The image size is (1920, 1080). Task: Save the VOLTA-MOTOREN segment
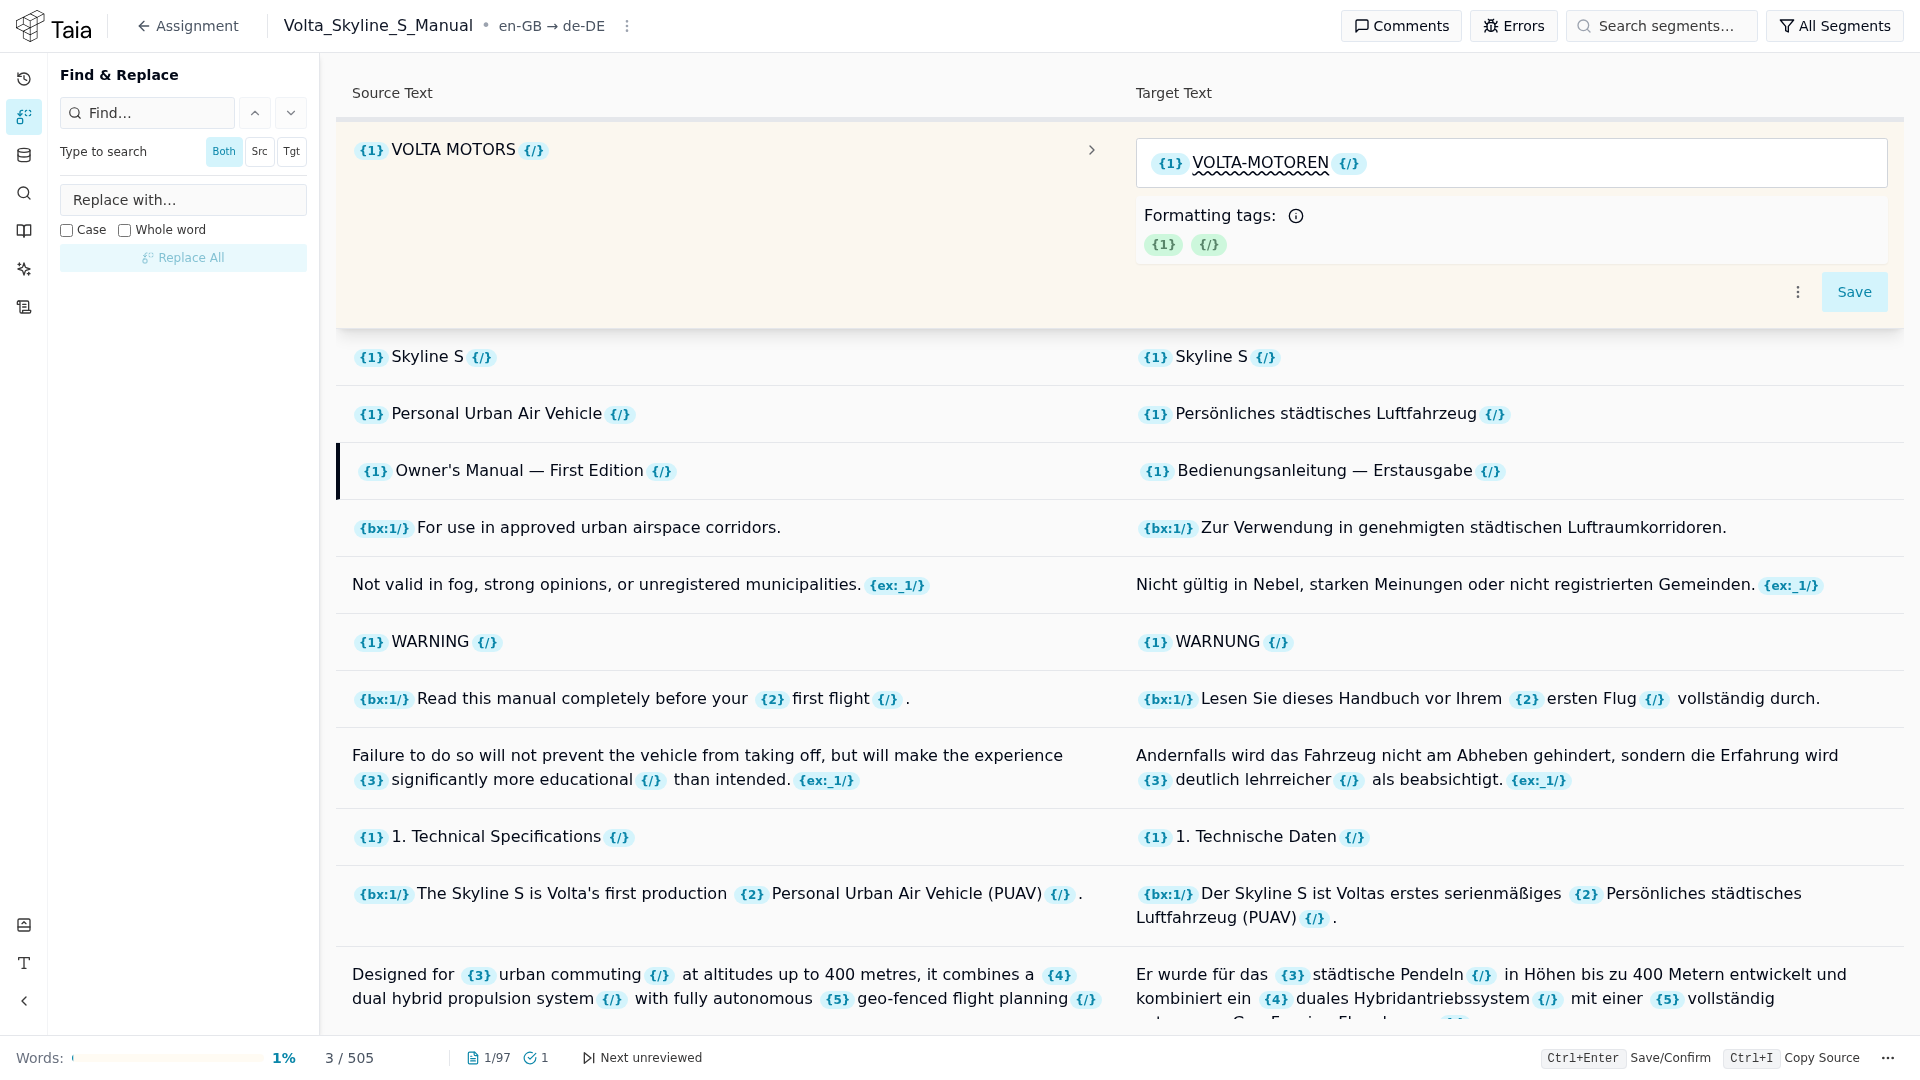tap(1854, 292)
